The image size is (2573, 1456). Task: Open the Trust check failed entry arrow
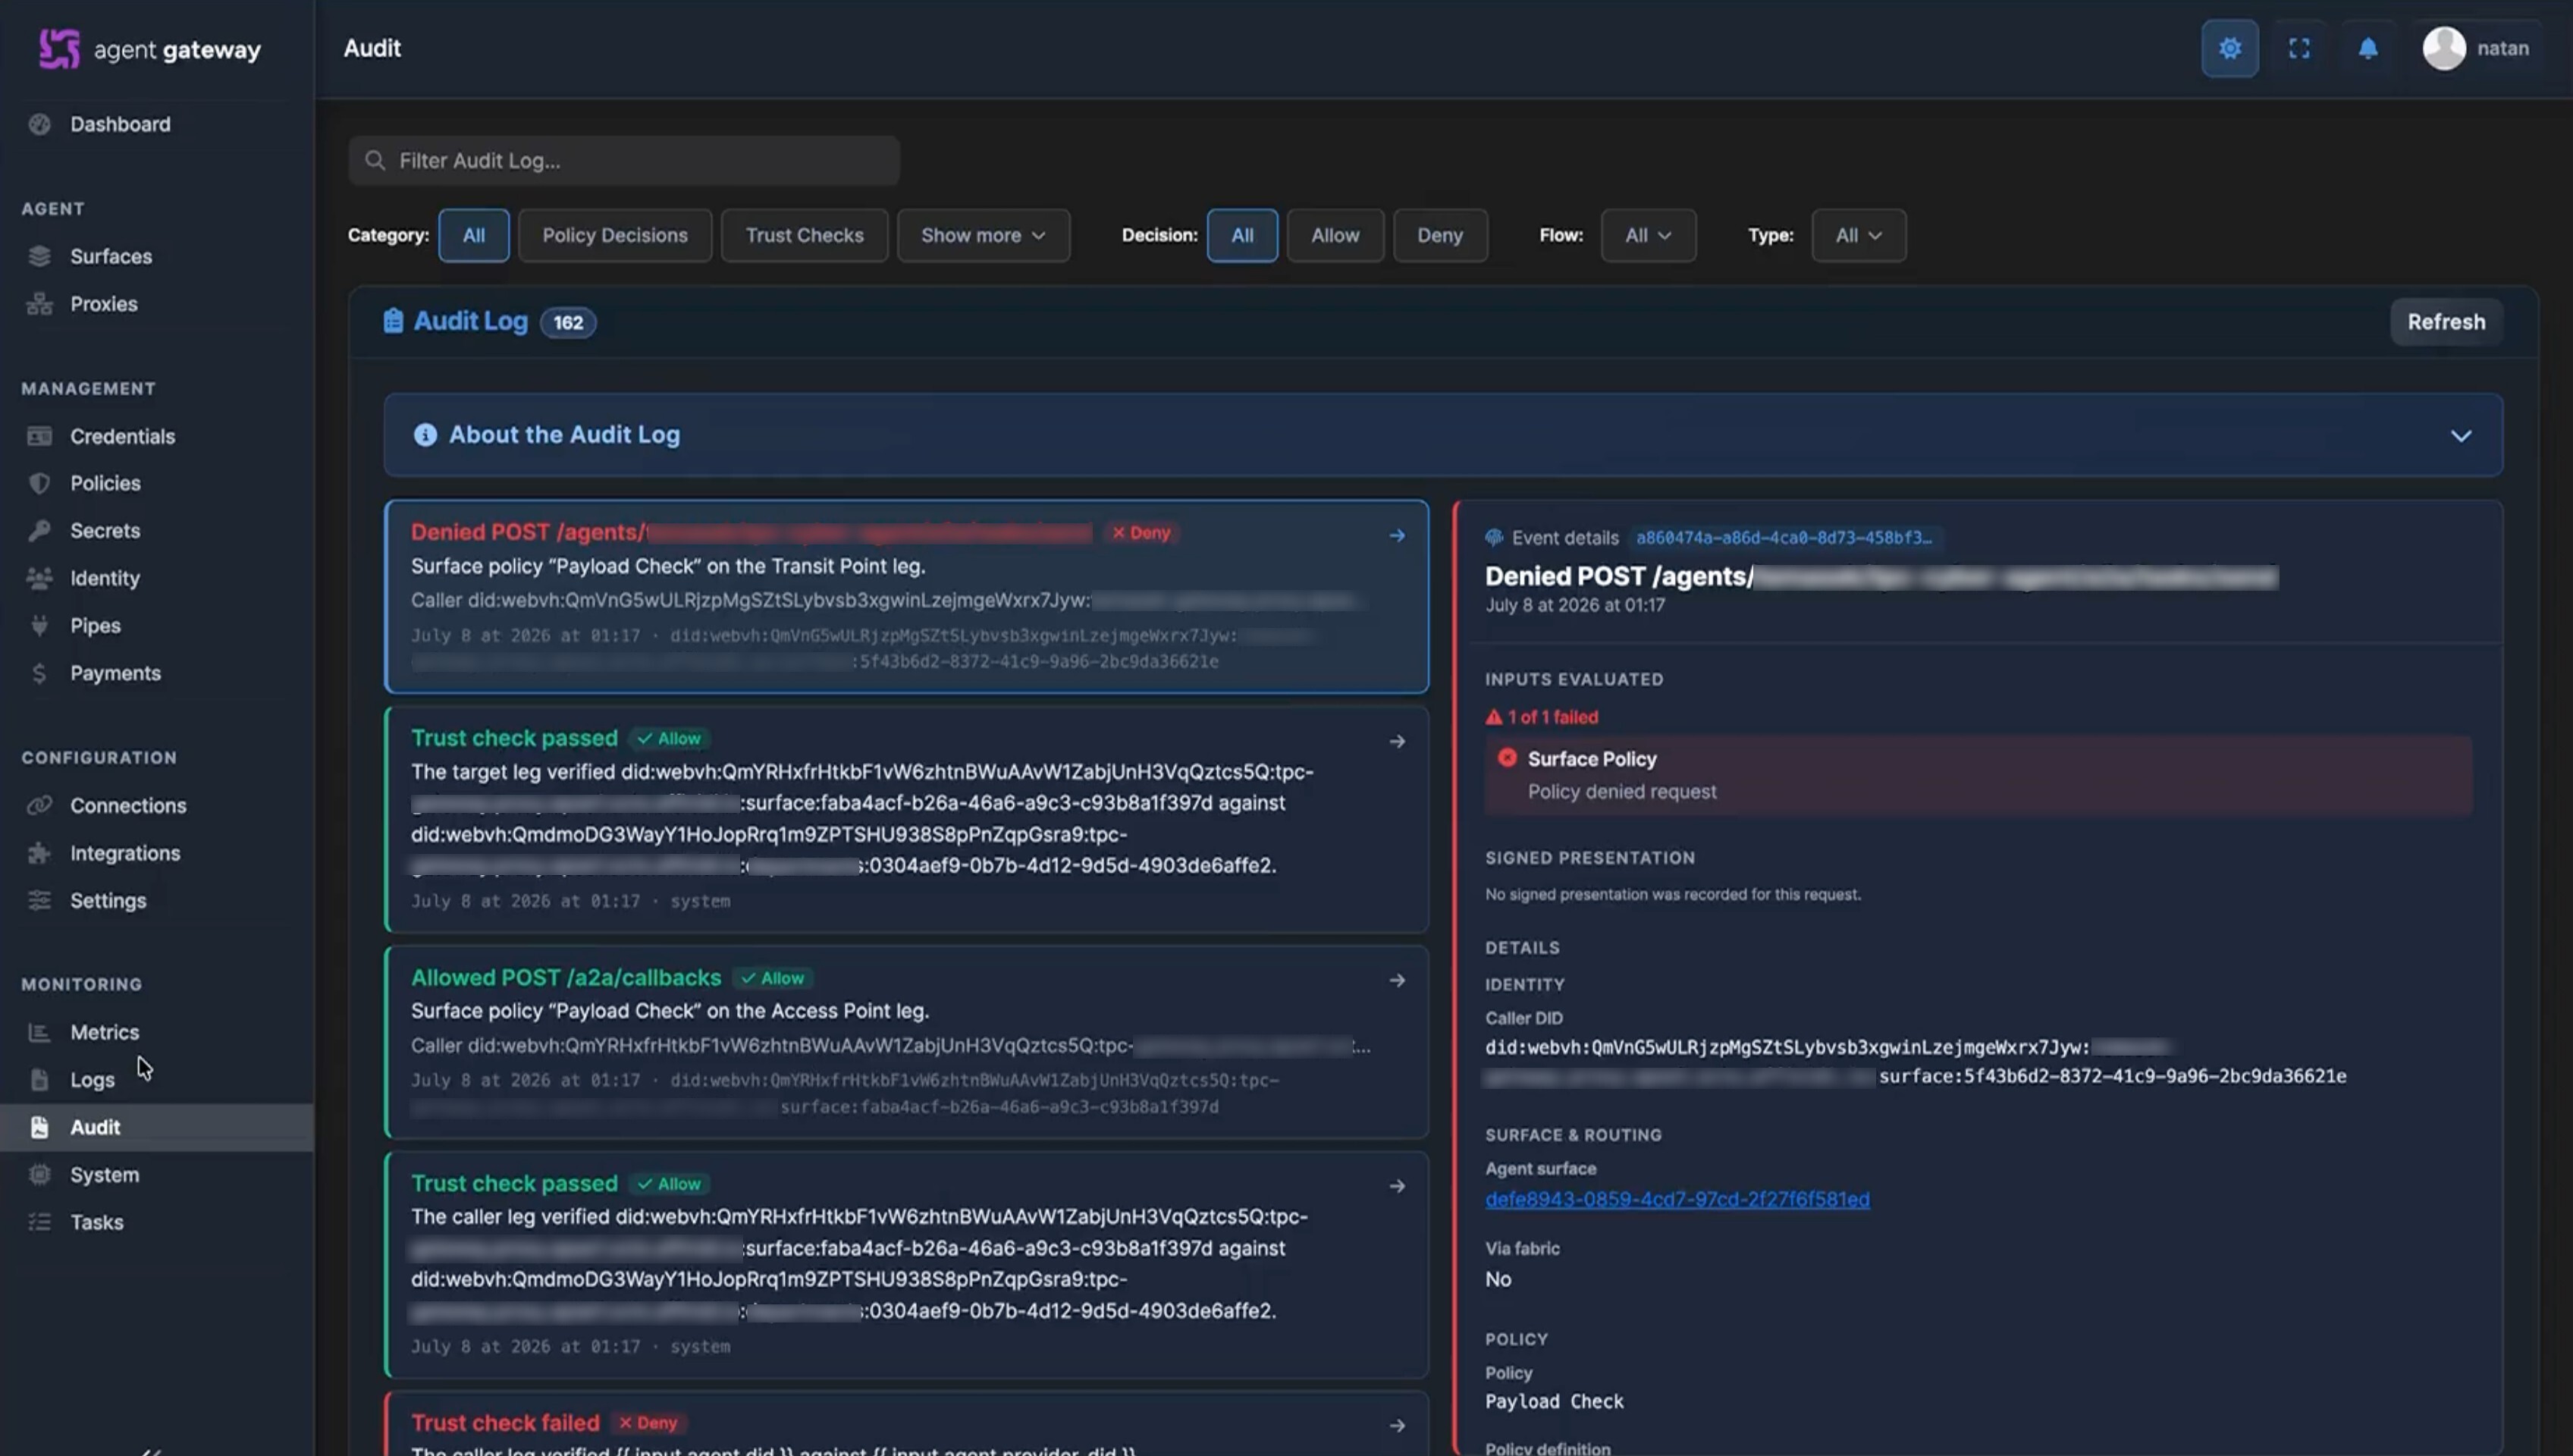tap(1397, 1426)
